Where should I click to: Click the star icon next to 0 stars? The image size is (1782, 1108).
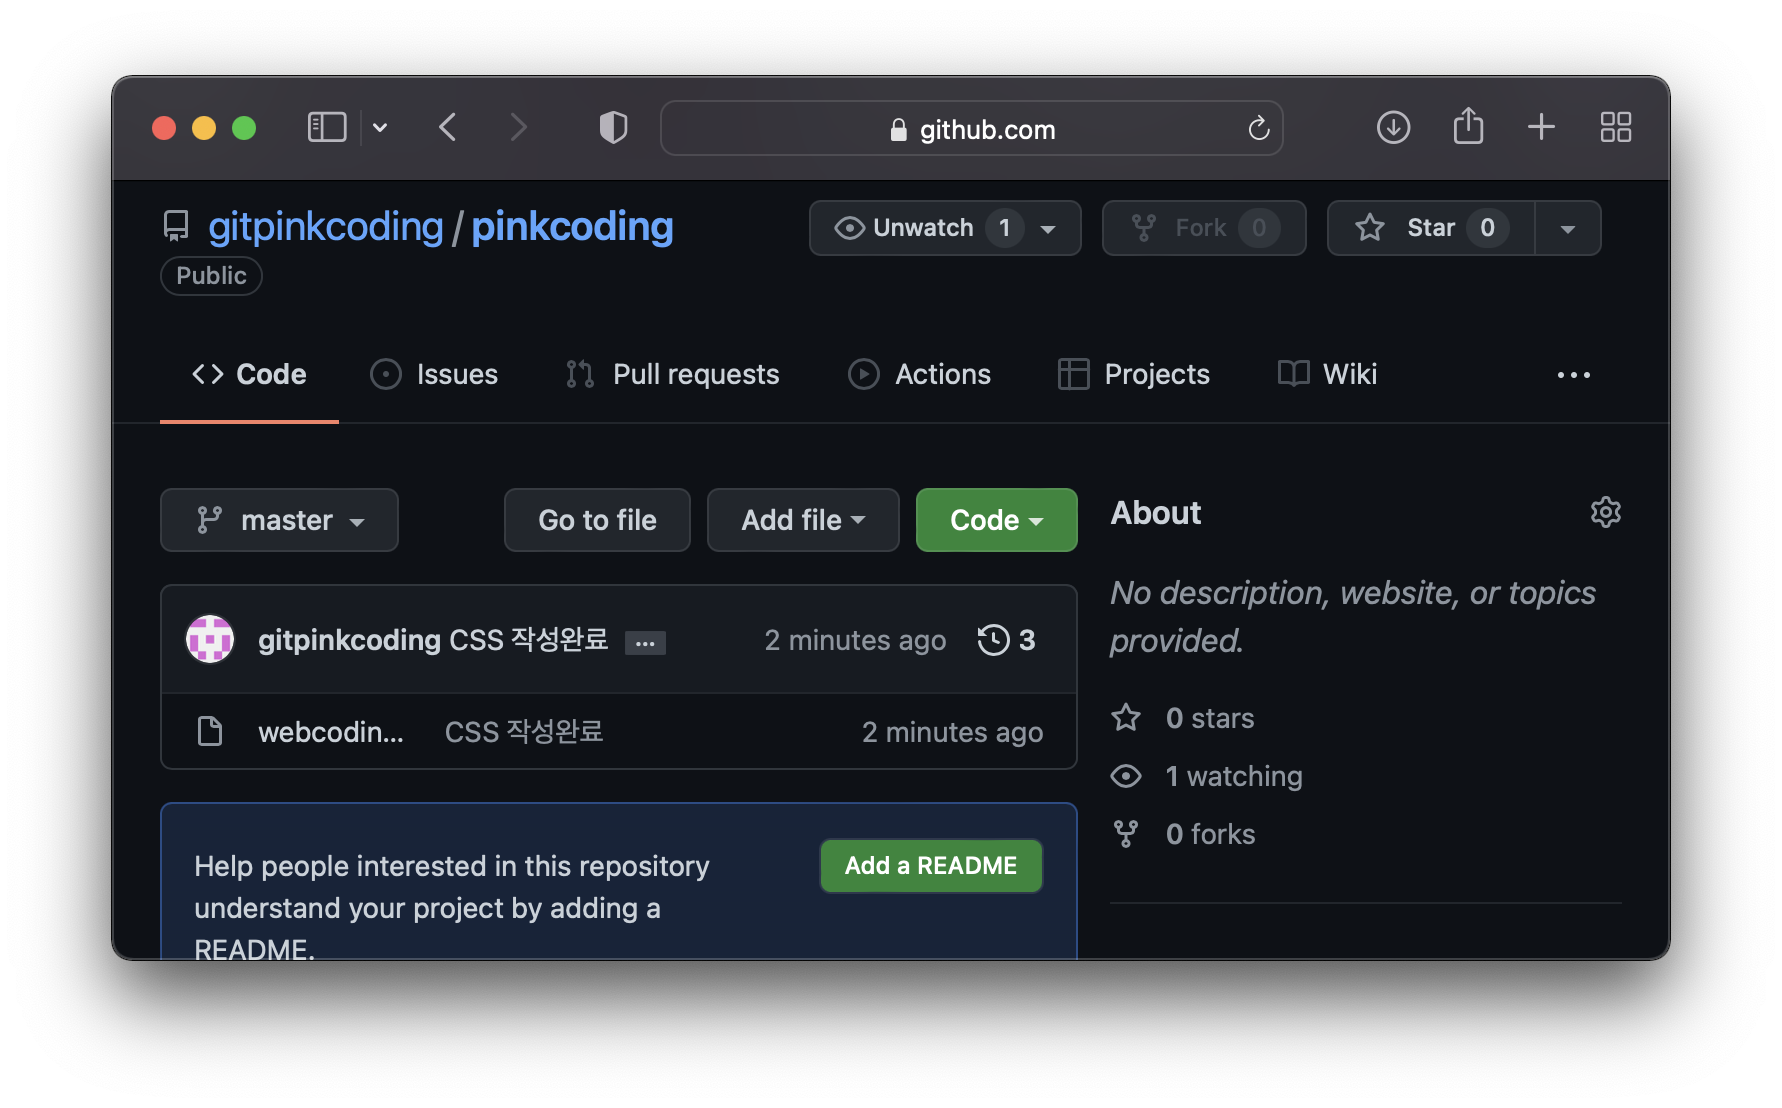[x=1126, y=718]
